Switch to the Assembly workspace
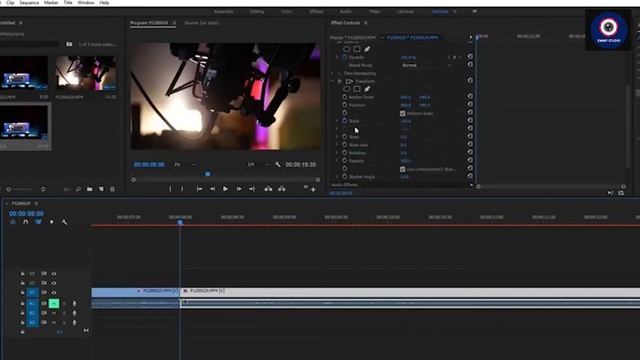640x360 pixels. [224, 11]
